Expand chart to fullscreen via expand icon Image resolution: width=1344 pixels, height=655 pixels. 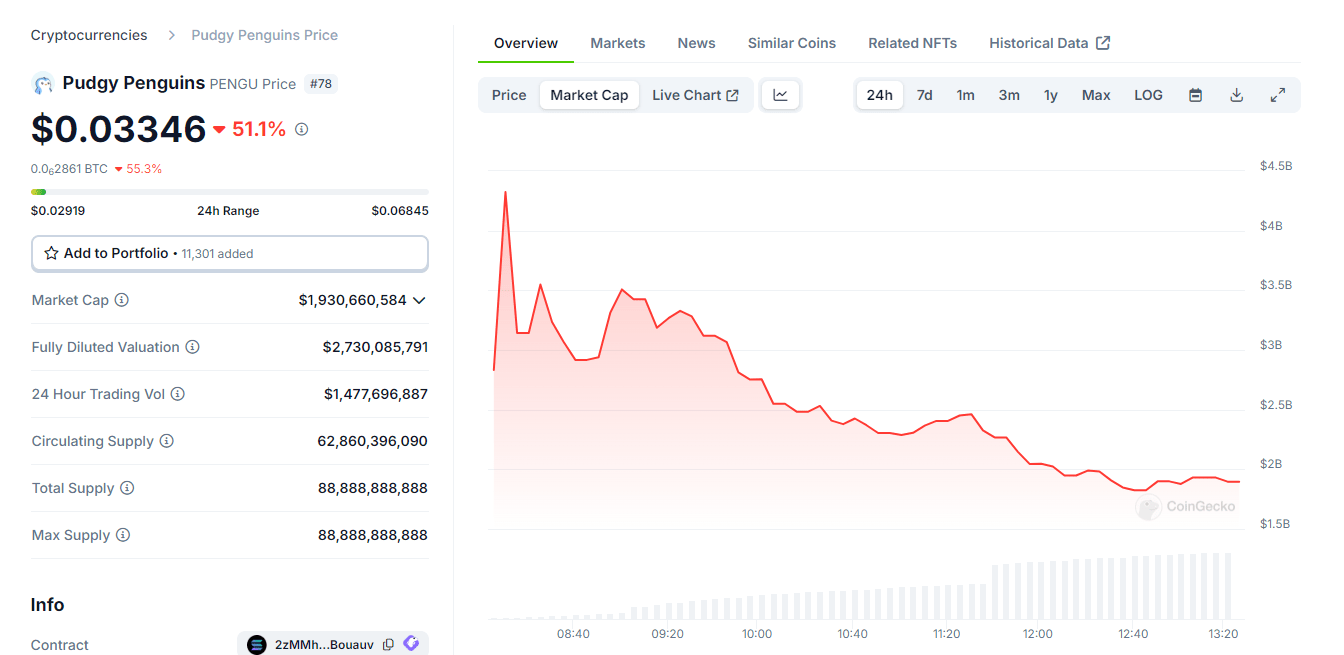click(1277, 94)
